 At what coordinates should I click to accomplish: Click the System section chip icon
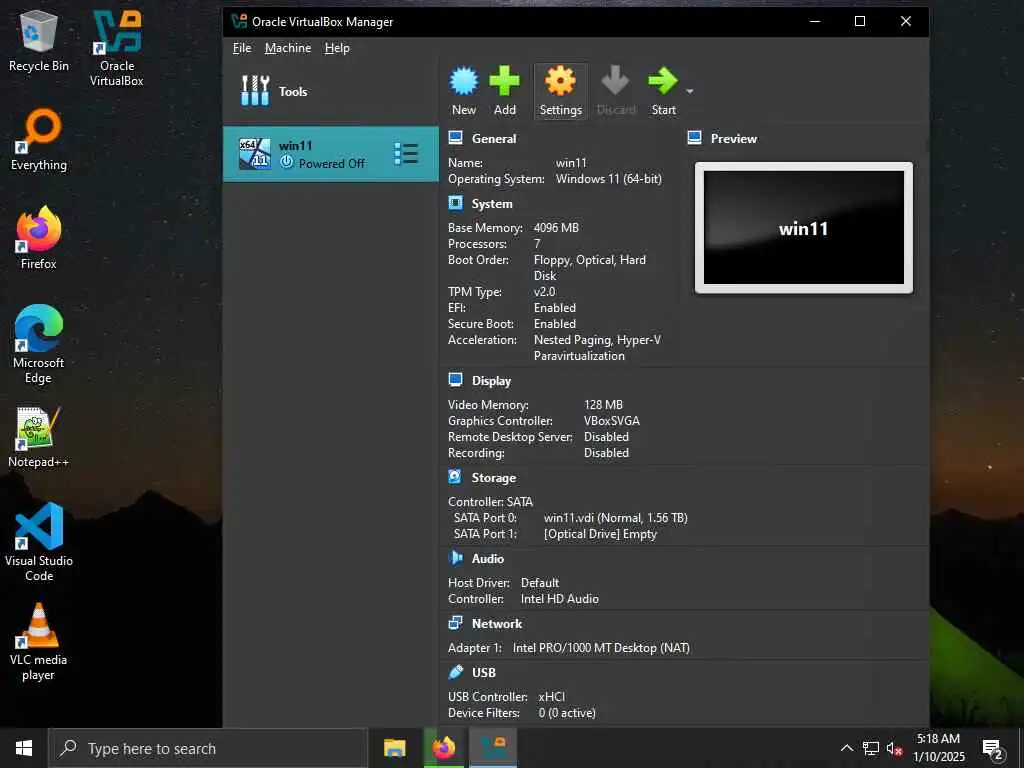[x=455, y=203]
